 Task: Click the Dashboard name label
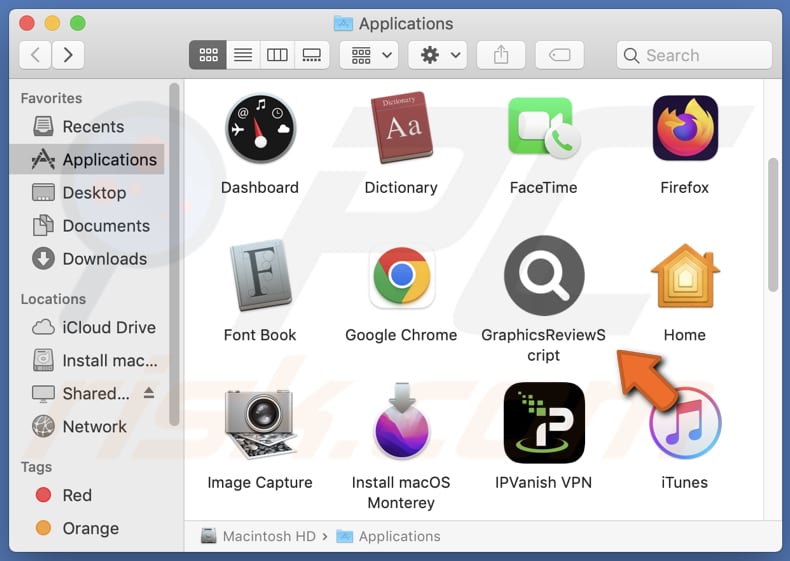click(x=260, y=188)
